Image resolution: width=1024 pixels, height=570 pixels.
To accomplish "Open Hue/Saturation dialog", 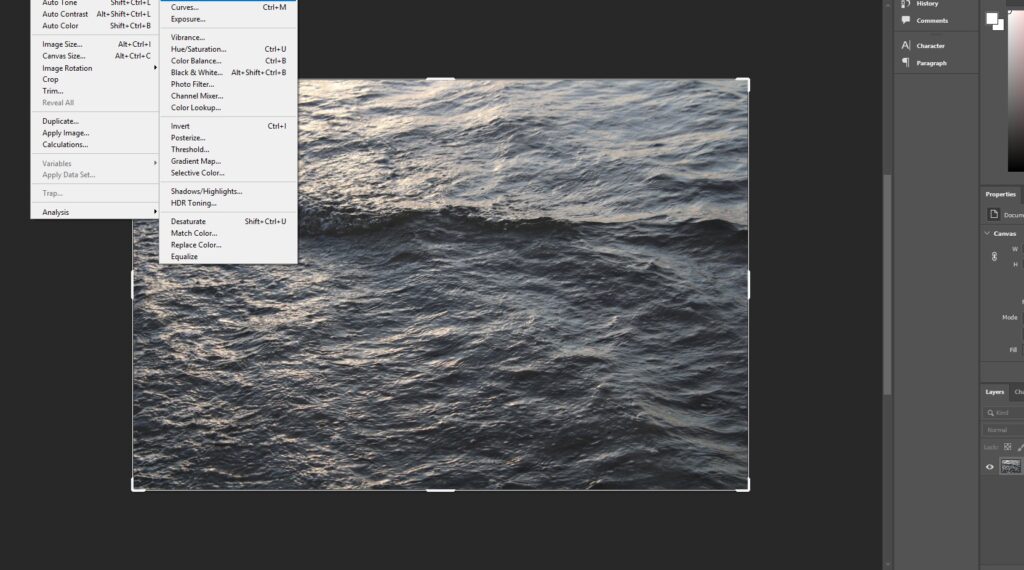I will coord(228,49).
